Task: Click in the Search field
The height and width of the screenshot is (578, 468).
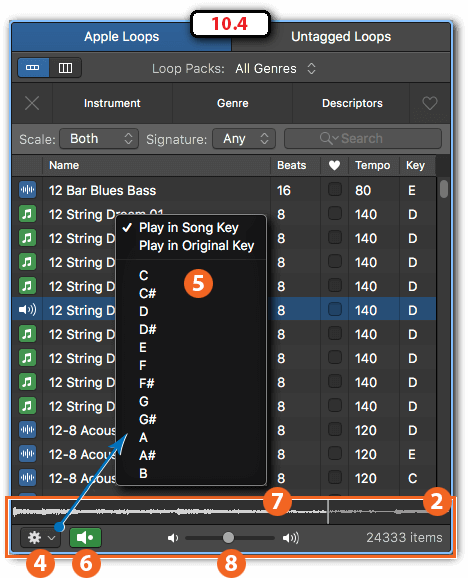Action: (x=363, y=139)
